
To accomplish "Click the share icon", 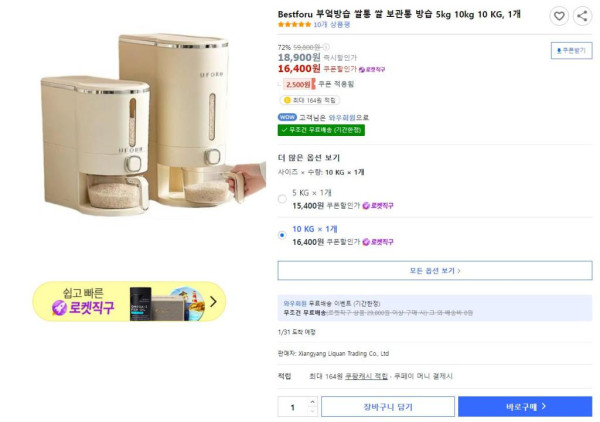I will tap(582, 15).
